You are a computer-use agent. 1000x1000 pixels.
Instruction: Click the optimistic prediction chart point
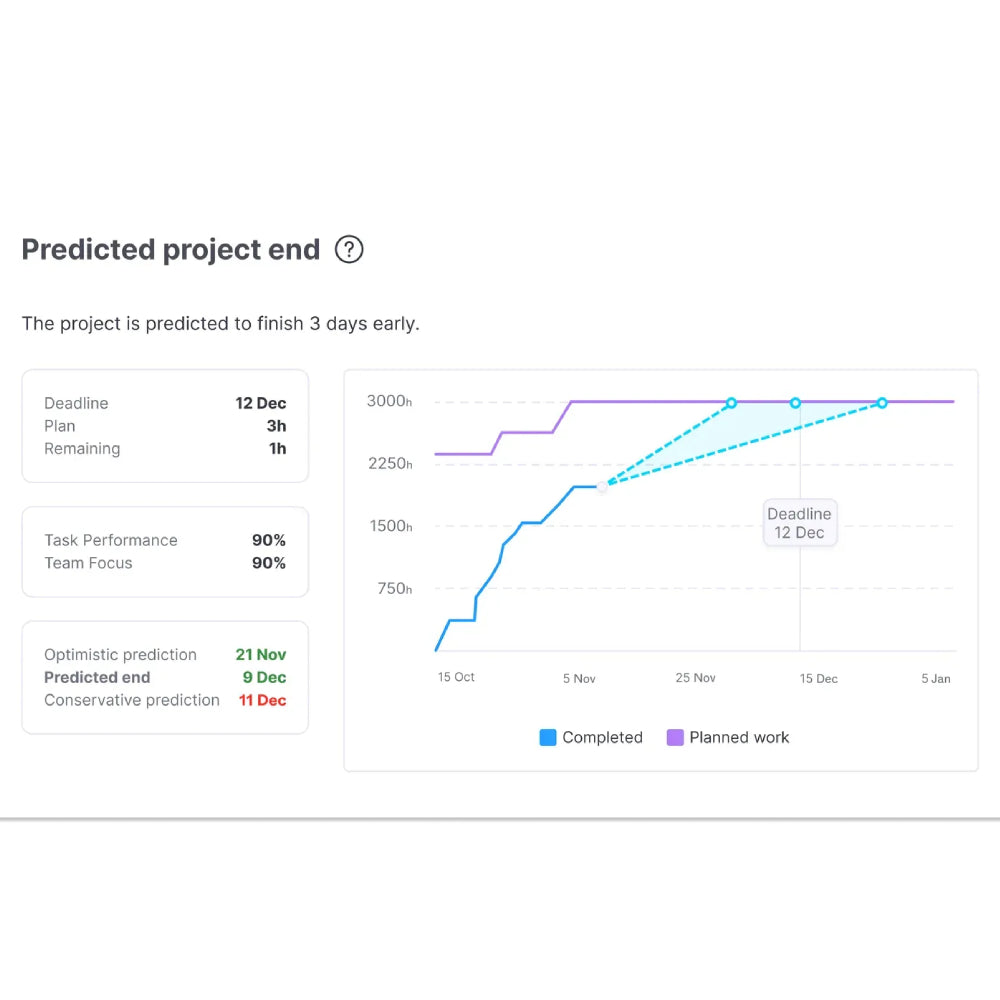pyautogui.click(x=731, y=403)
